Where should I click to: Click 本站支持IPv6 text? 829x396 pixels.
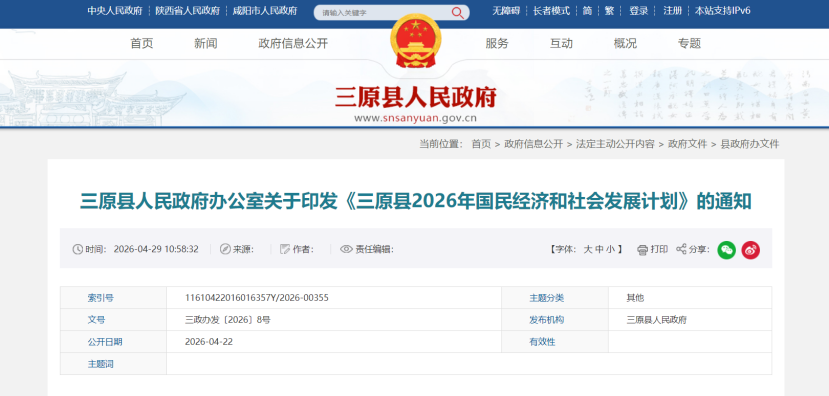(722, 11)
